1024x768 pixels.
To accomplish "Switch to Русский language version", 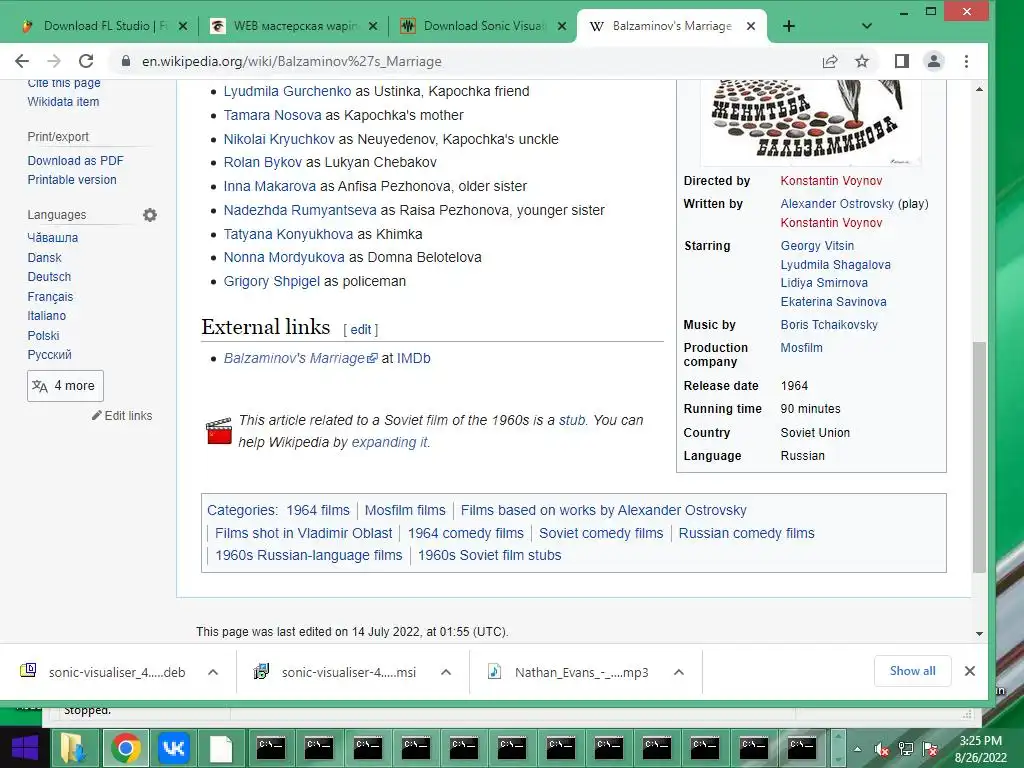I will [50, 355].
